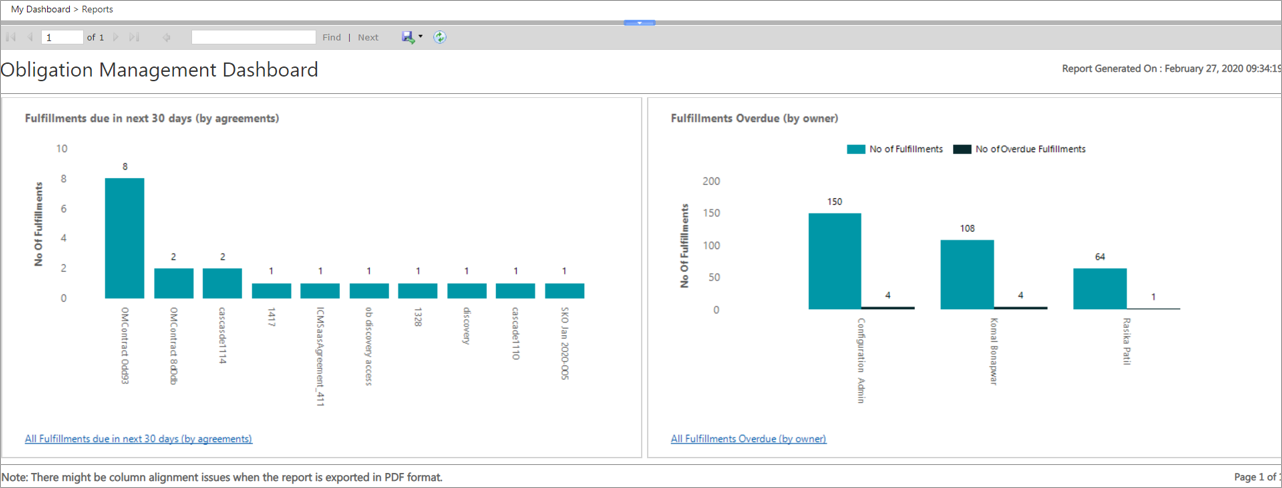Viewport: 1282px width, 488px height.
Task: Click the No of Overdue Fulfillments legend swatch
Action: coord(962,149)
